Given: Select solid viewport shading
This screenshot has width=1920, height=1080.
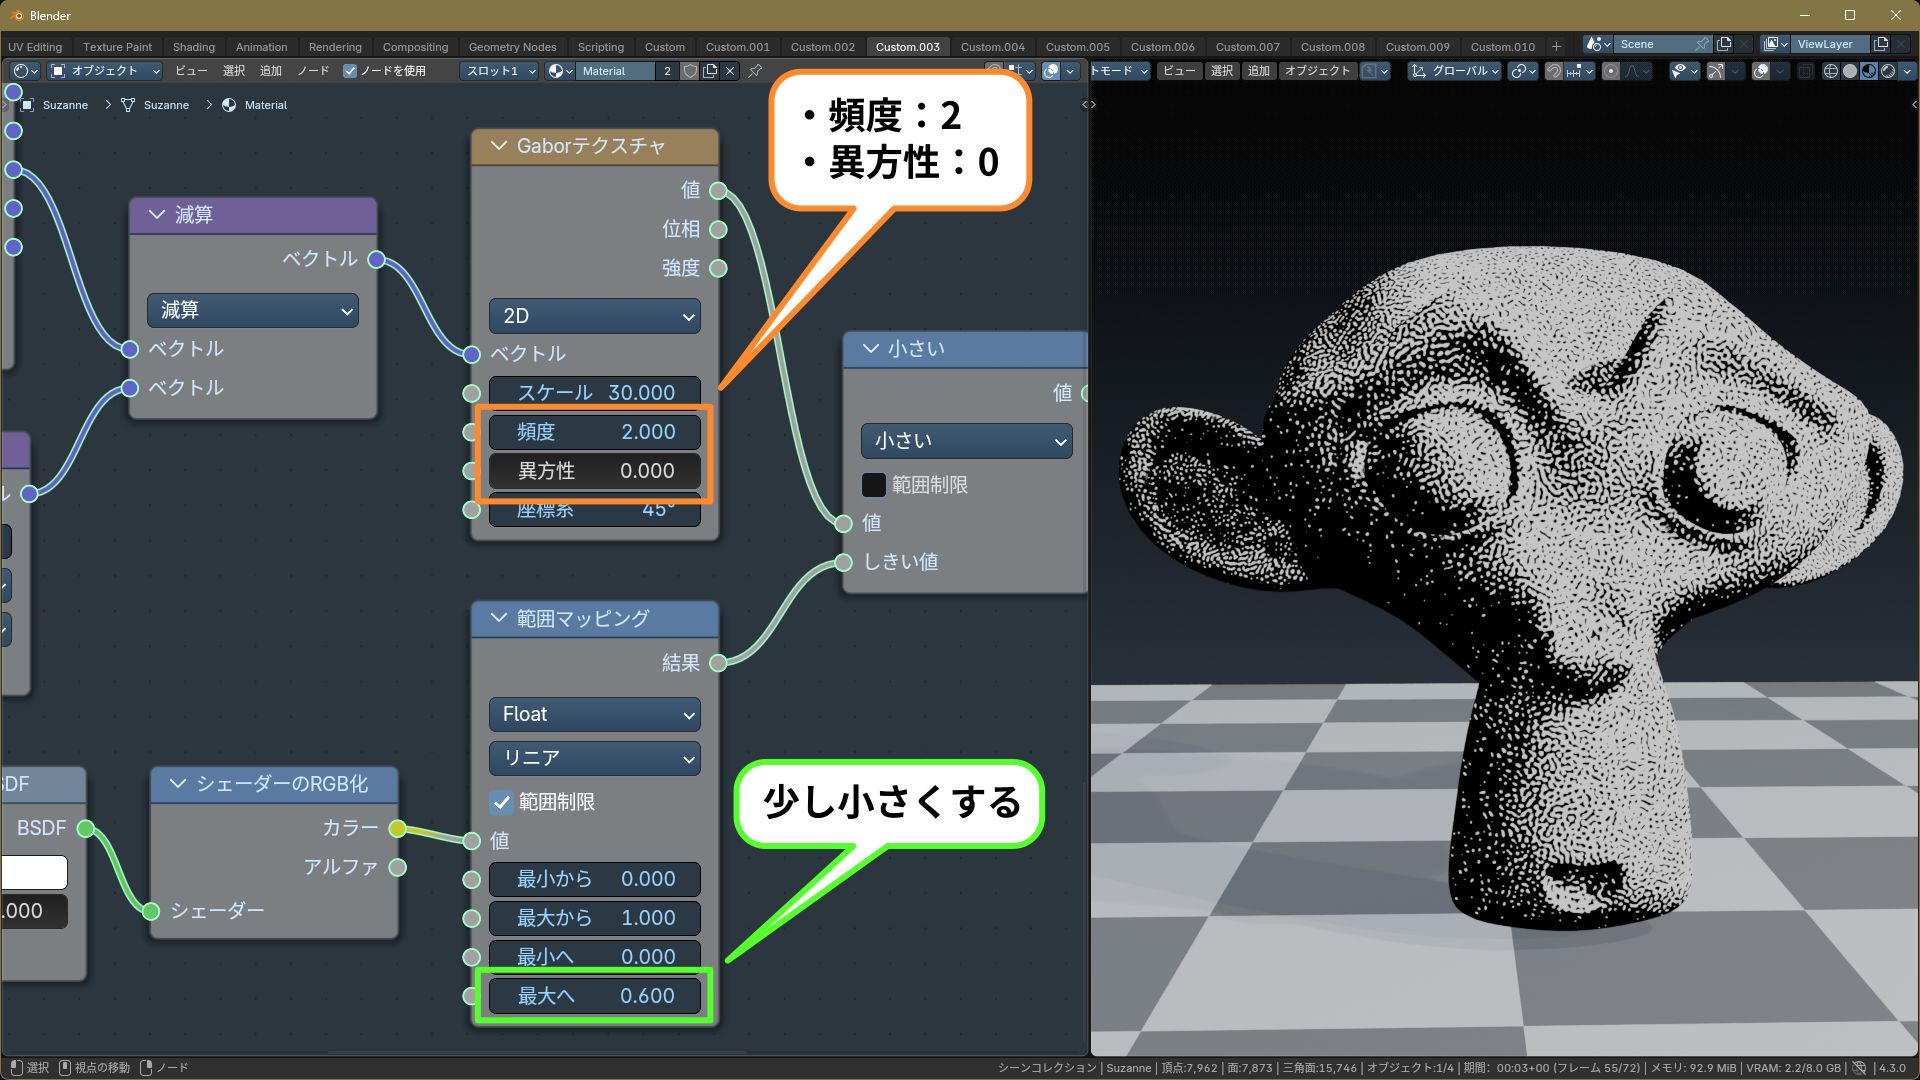Looking at the screenshot, I should point(1850,71).
